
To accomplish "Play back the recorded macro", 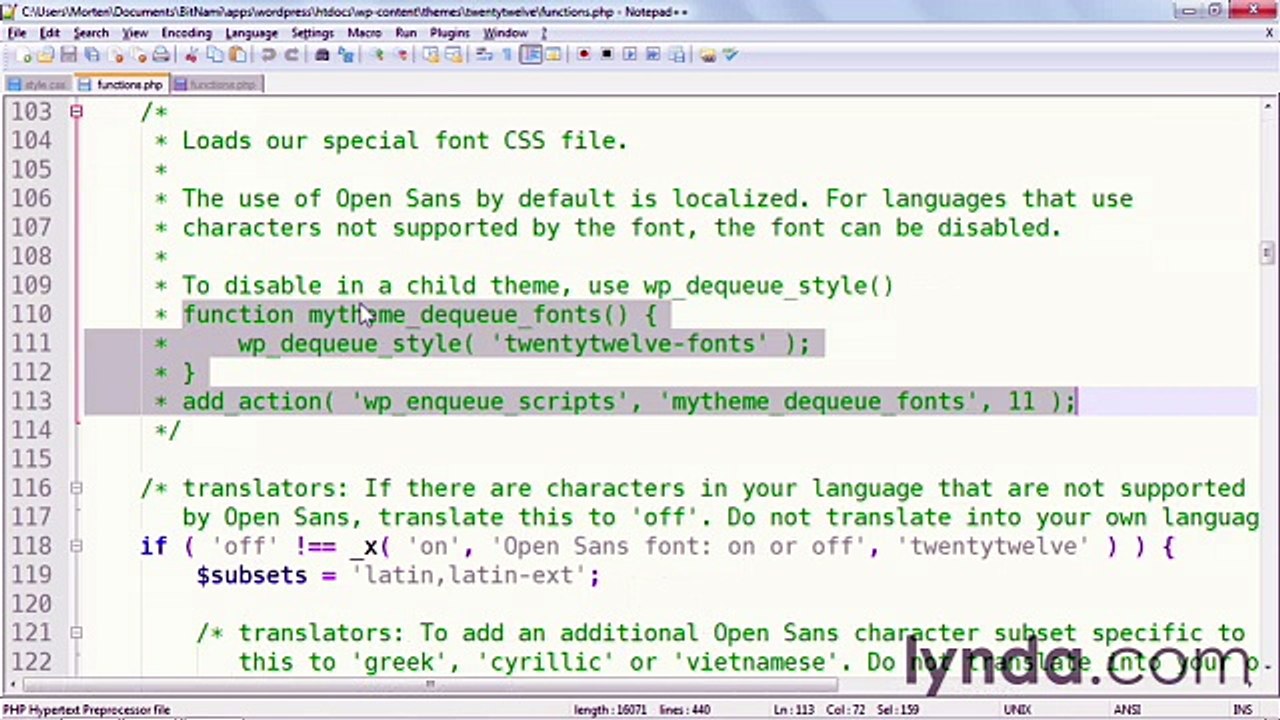I will tap(631, 55).
